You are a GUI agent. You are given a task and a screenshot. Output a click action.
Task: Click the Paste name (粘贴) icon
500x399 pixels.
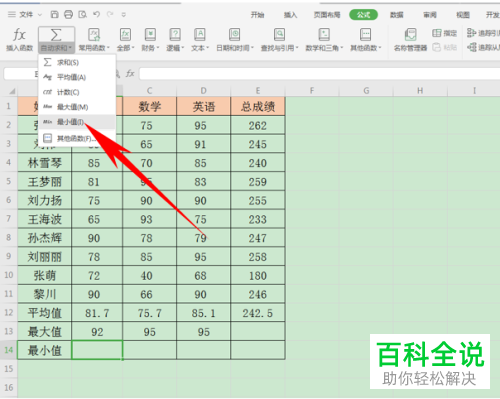[x=437, y=47]
